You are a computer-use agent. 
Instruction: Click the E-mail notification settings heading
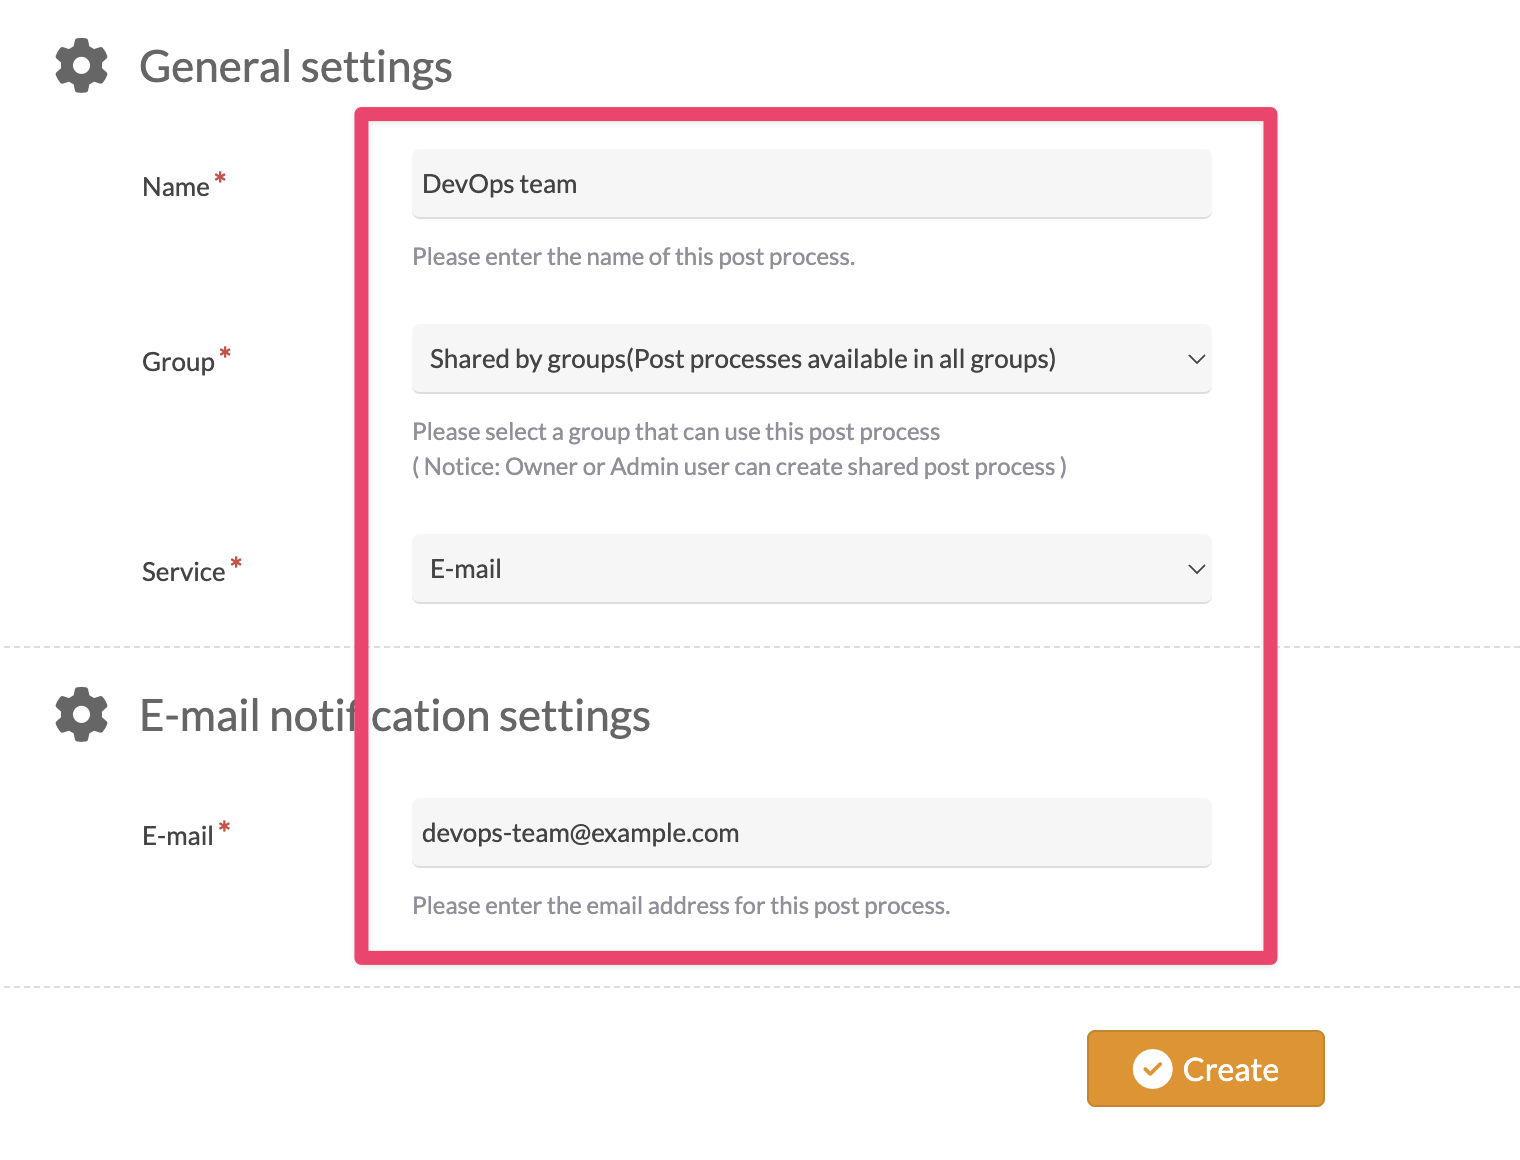395,716
